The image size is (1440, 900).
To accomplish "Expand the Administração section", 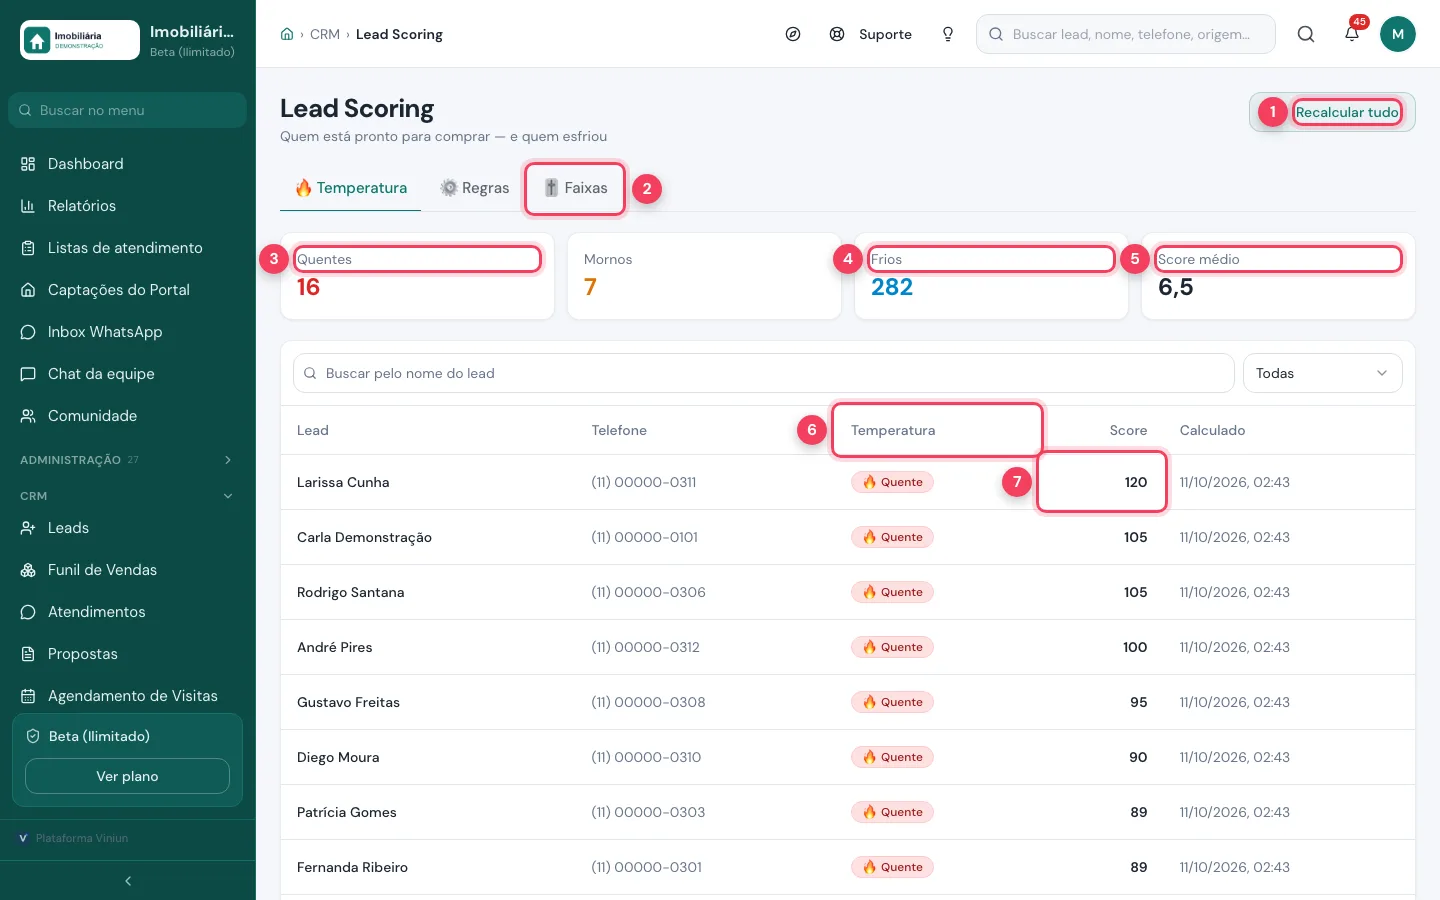I will point(128,460).
